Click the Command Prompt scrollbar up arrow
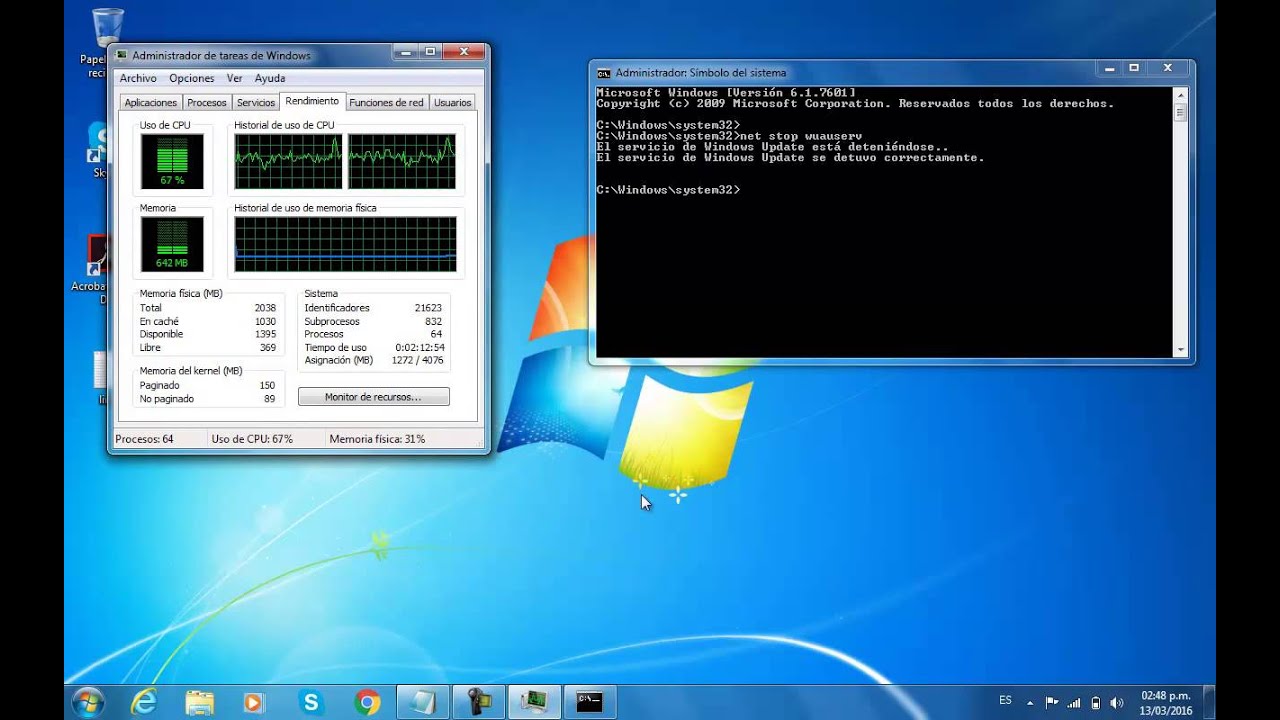Image resolution: width=1280 pixels, height=720 pixels. tap(1181, 95)
